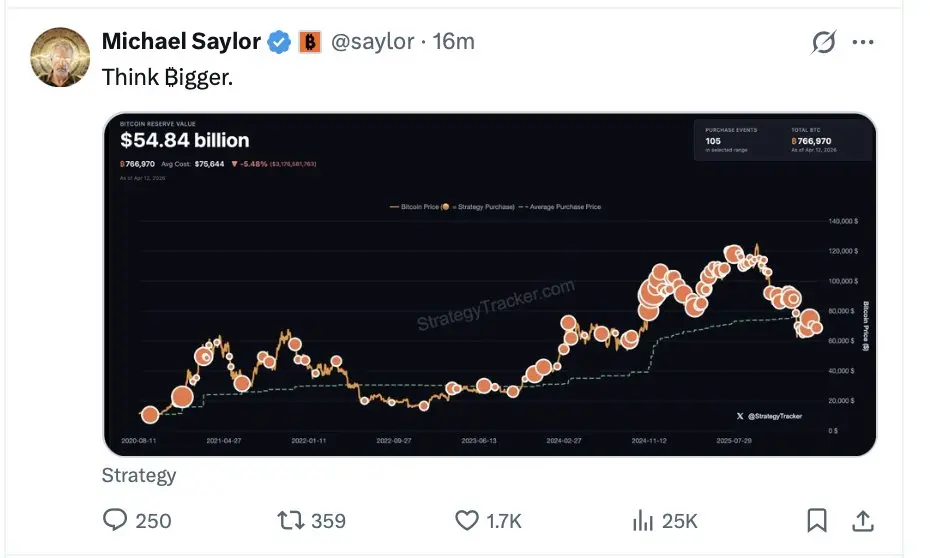Open the Strategy card label link
Viewport: 930px width, 558px height.
point(139,475)
